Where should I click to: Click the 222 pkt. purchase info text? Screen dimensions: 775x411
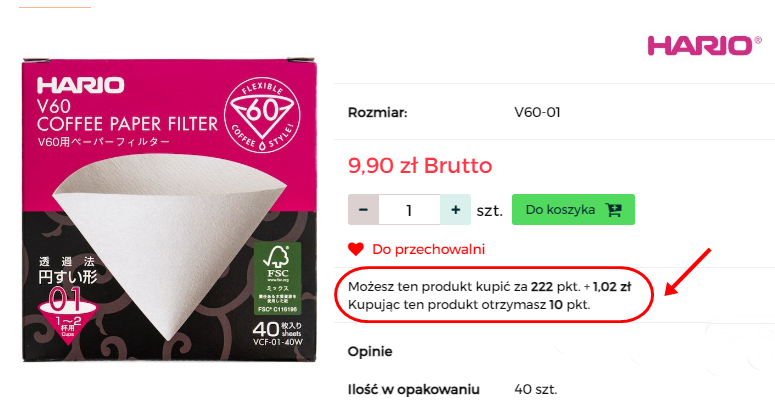coord(489,287)
